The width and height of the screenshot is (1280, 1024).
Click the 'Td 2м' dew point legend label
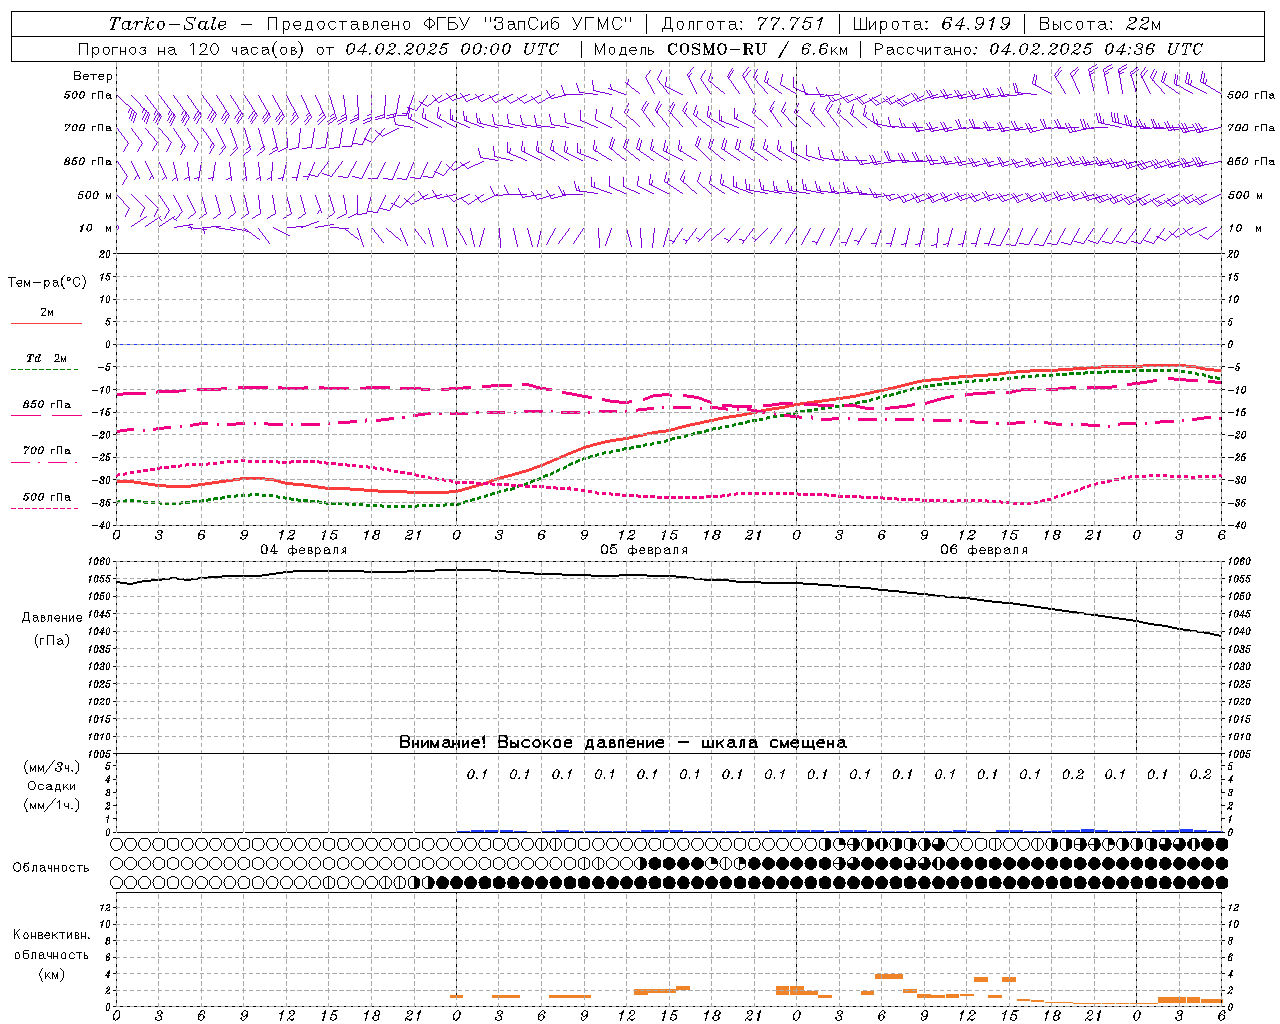point(46,358)
